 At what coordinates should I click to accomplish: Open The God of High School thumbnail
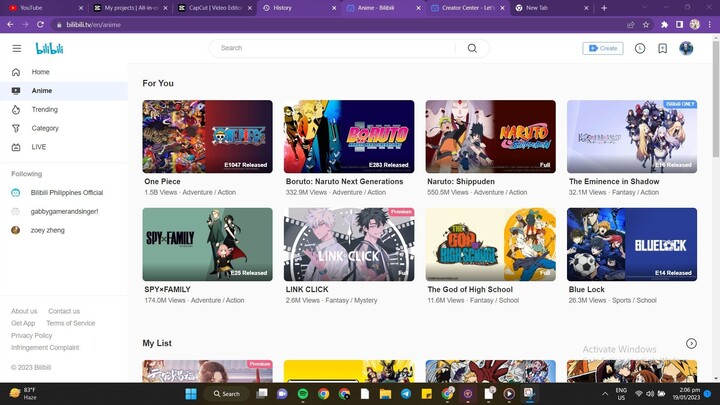(x=490, y=244)
